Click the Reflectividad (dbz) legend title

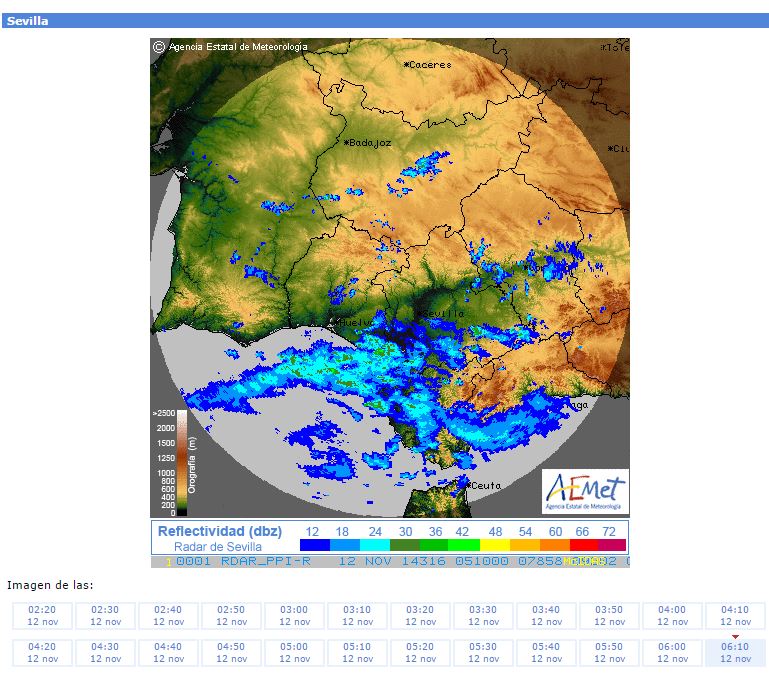tap(220, 531)
